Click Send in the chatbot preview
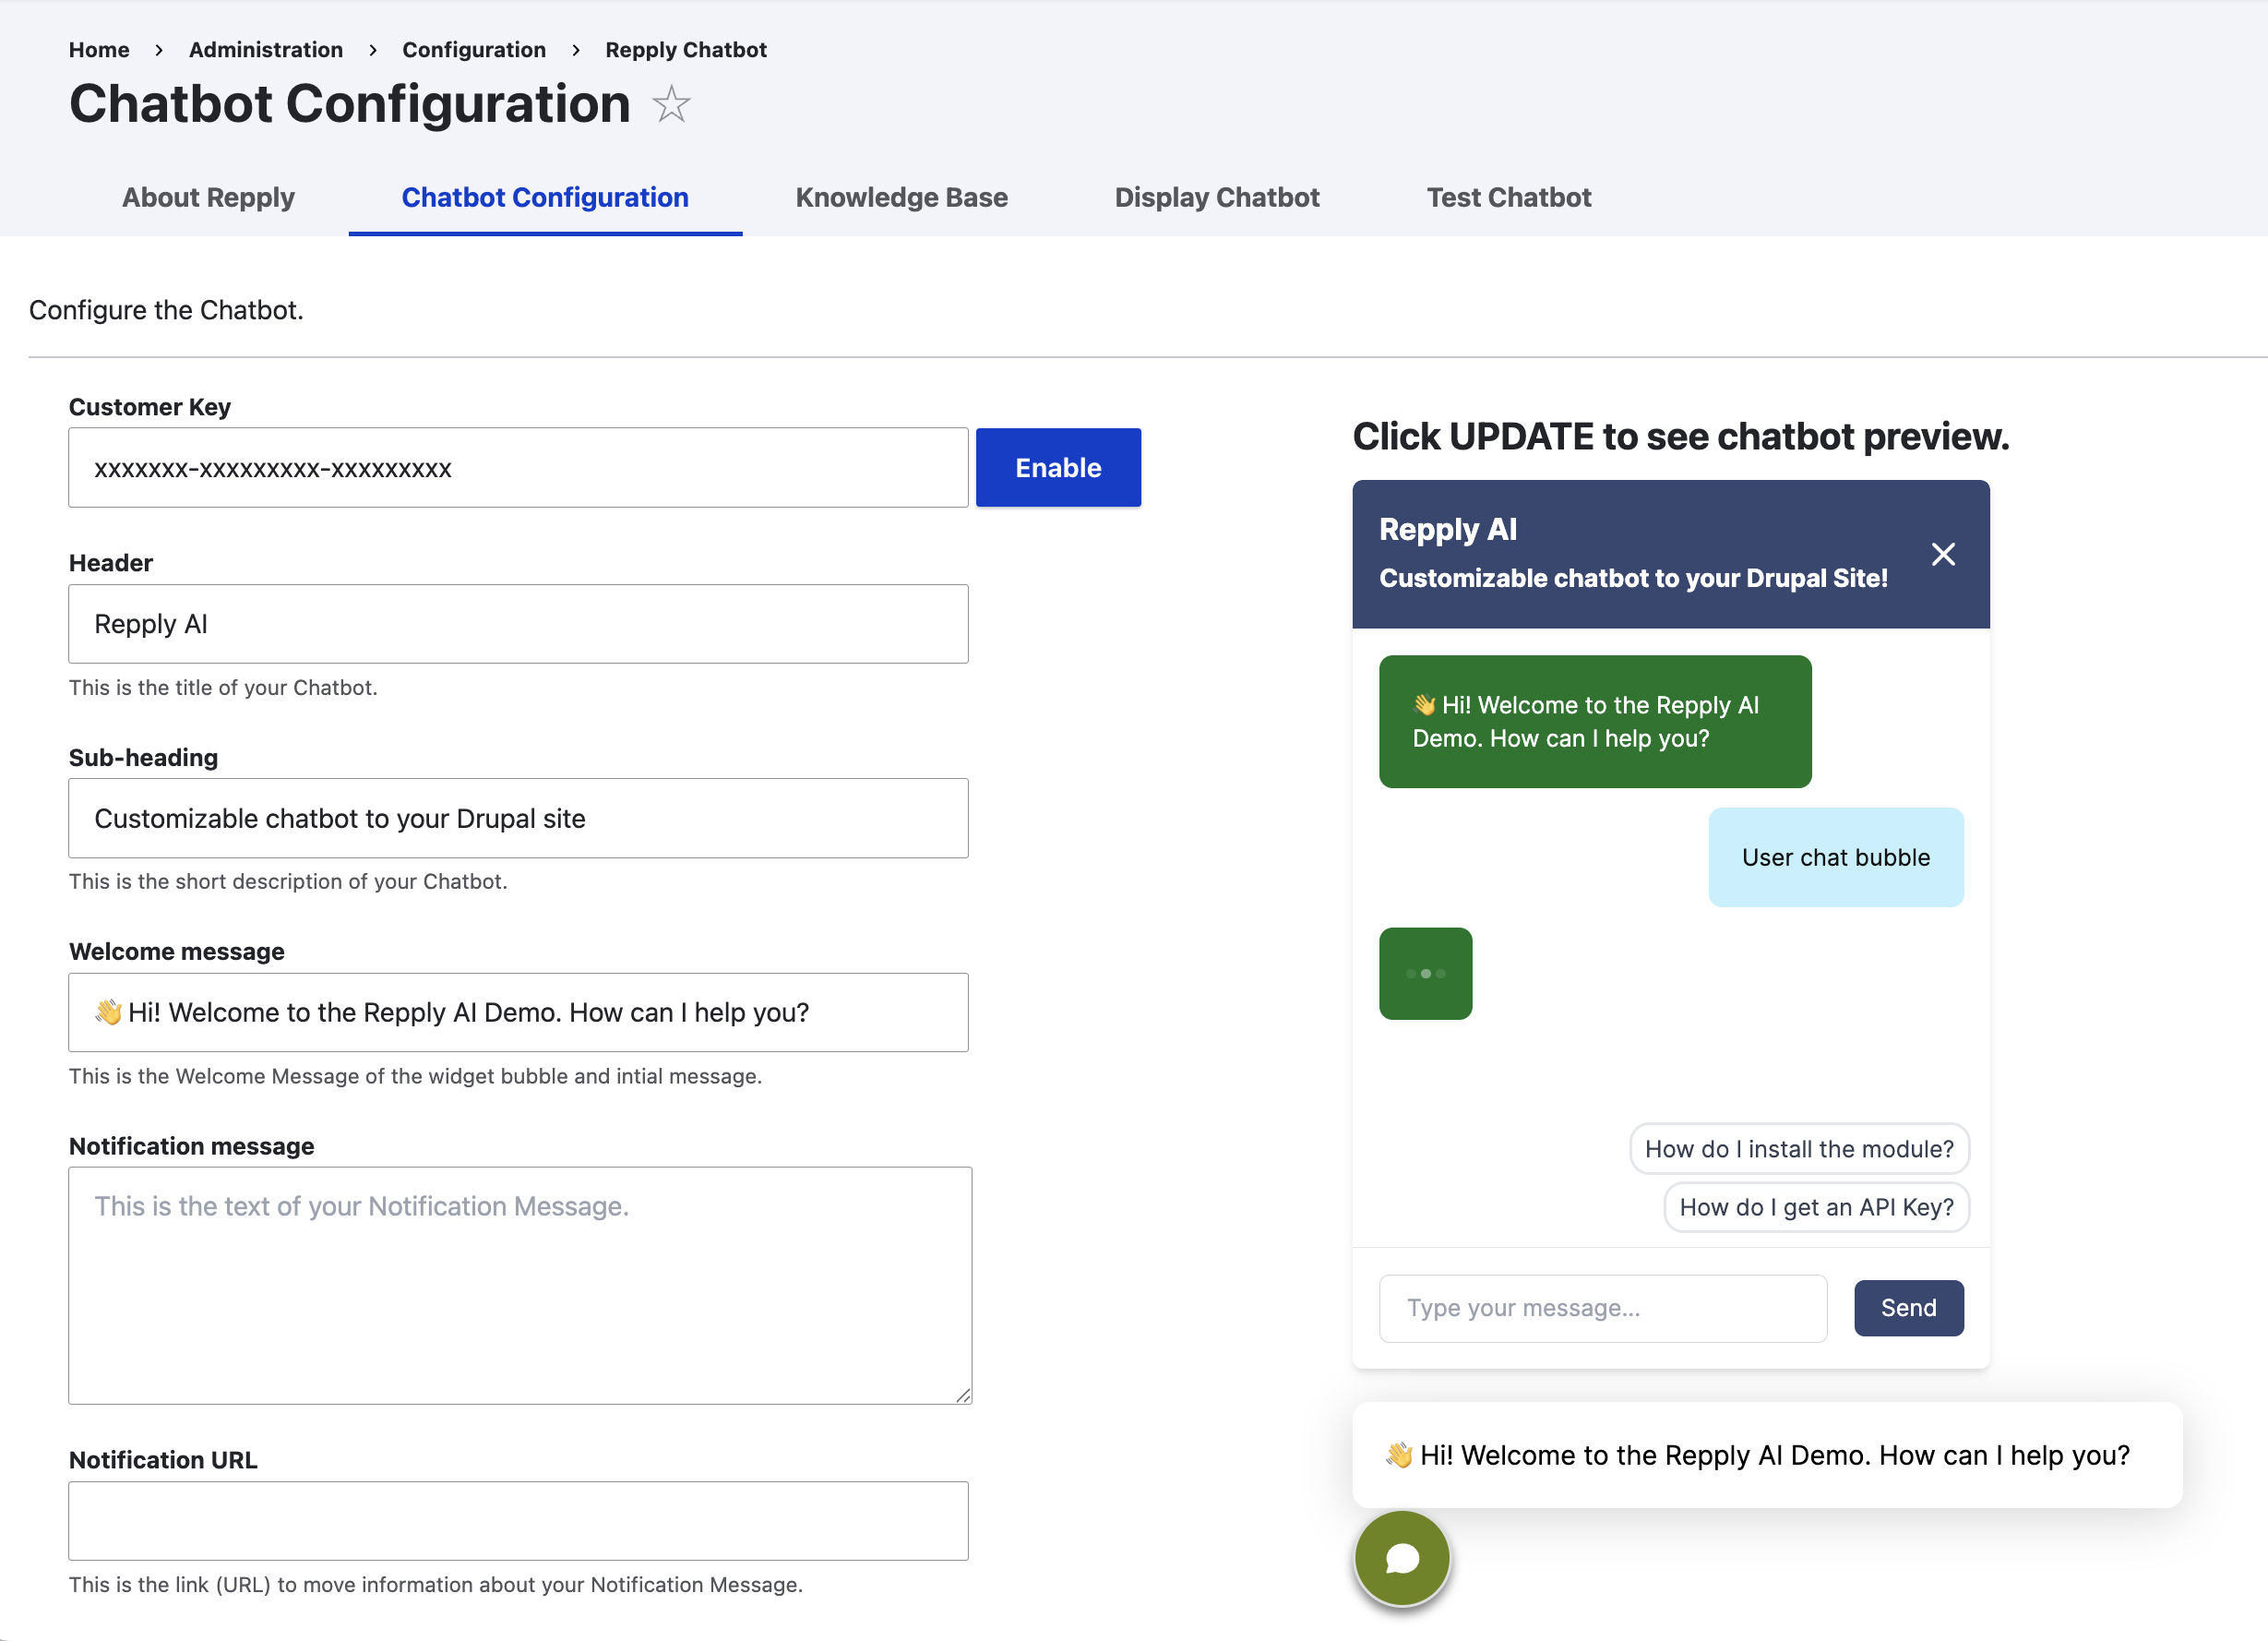 tap(1907, 1307)
